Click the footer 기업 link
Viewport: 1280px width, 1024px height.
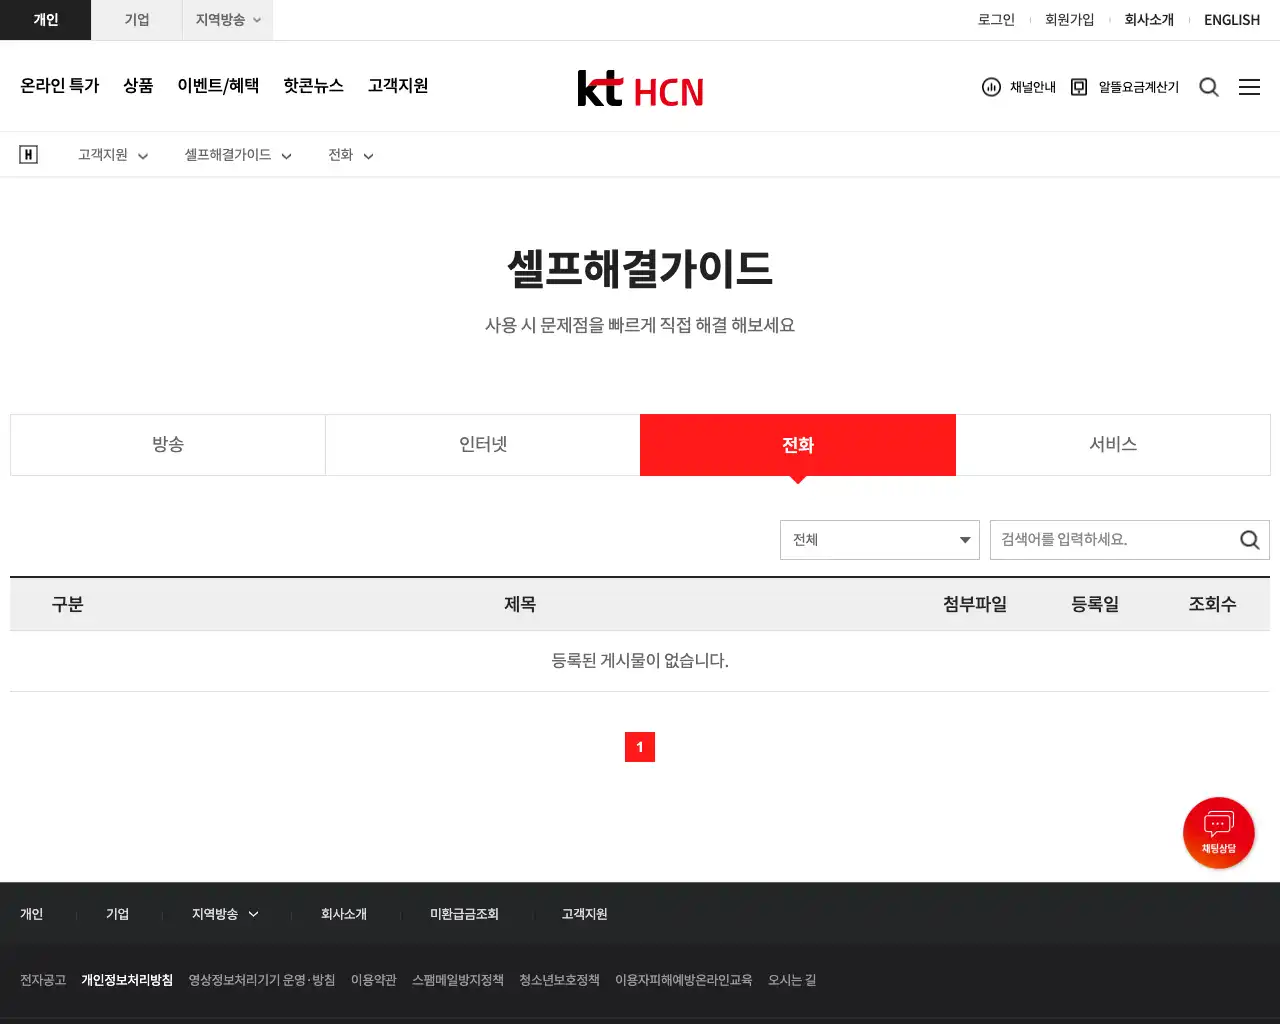[x=118, y=914]
